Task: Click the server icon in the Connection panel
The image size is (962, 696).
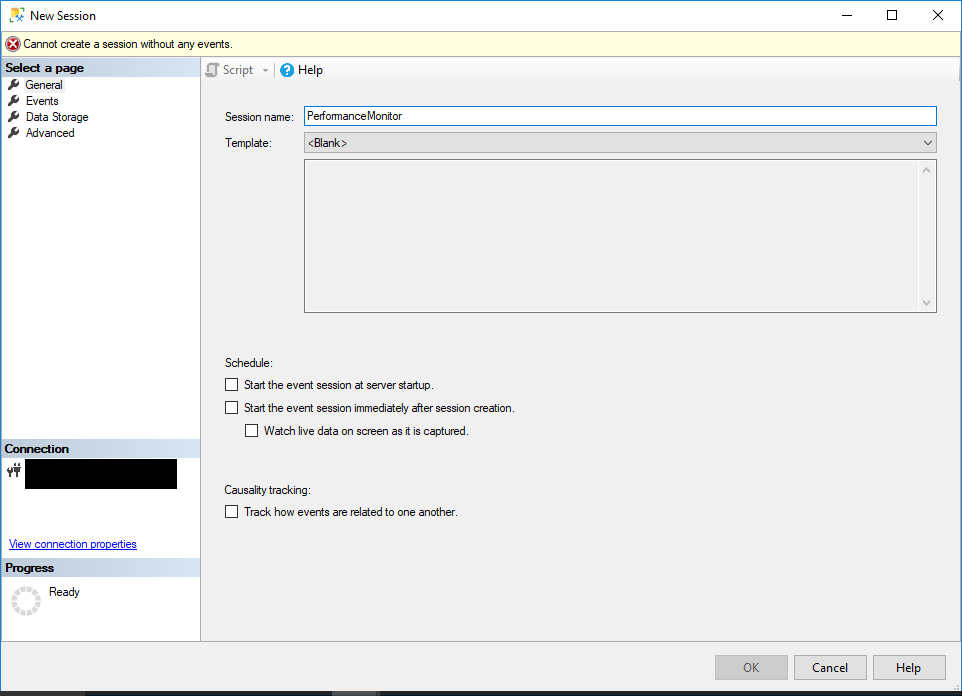Action: [13, 472]
